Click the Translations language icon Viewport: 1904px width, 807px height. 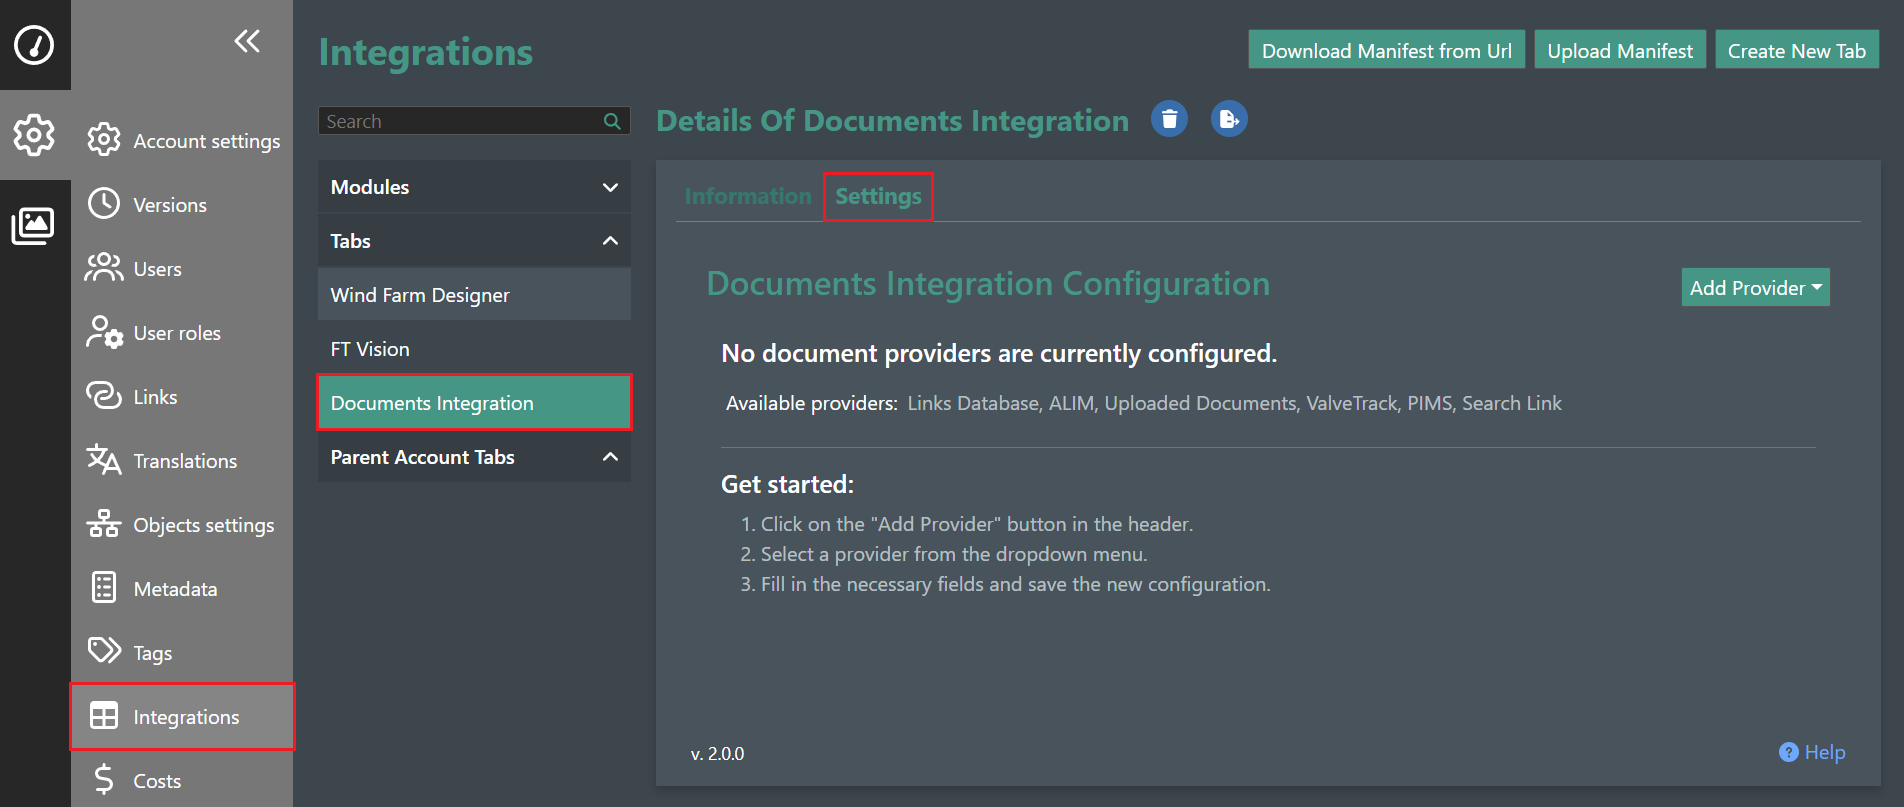(x=104, y=460)
